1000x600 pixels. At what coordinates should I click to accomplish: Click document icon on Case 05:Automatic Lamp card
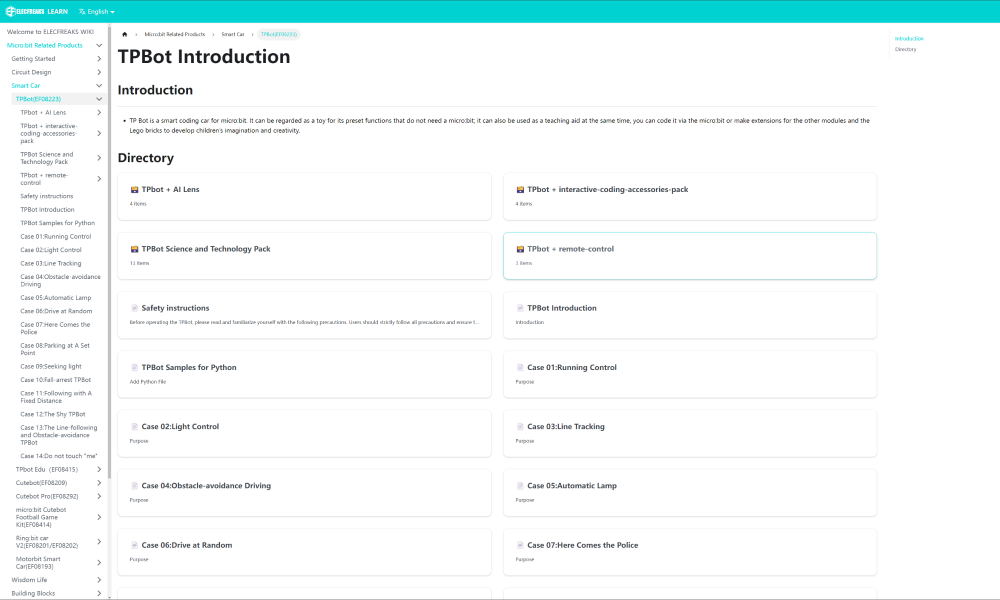(x=520, y=486)
